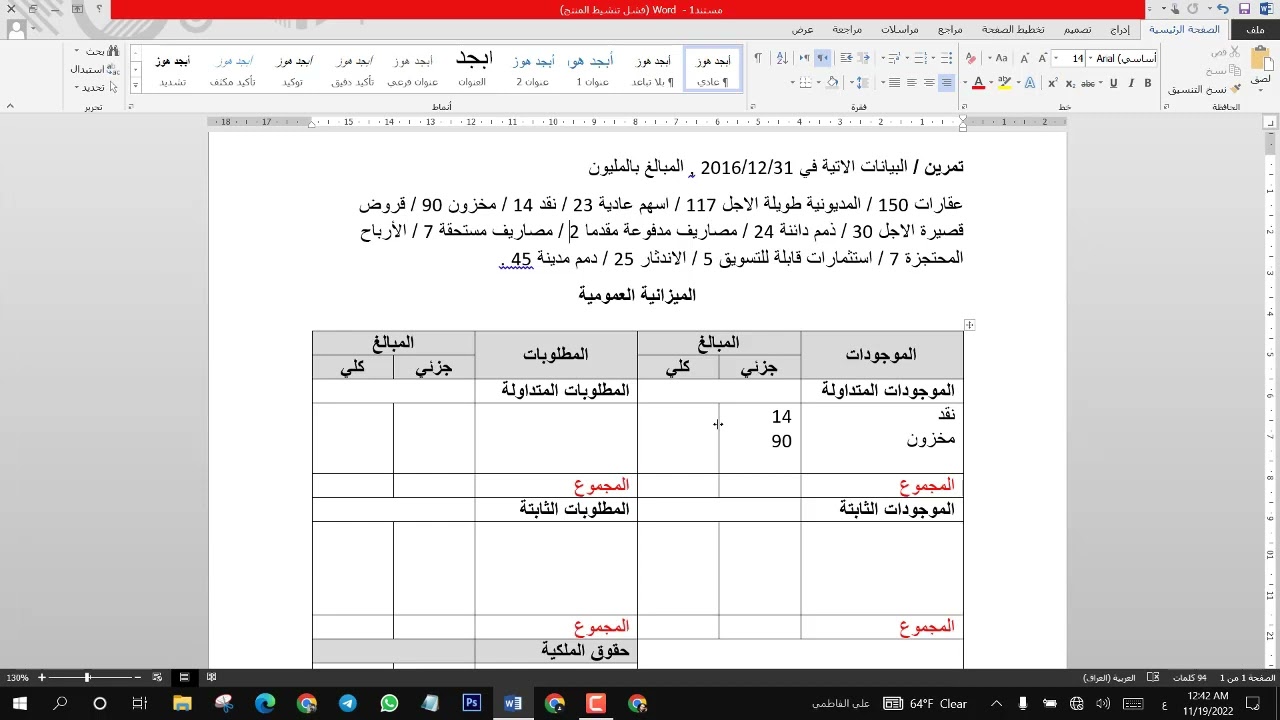Click the Shading paint bucket icon
The image size is (1280, 720).
click(x=832, y=83)
